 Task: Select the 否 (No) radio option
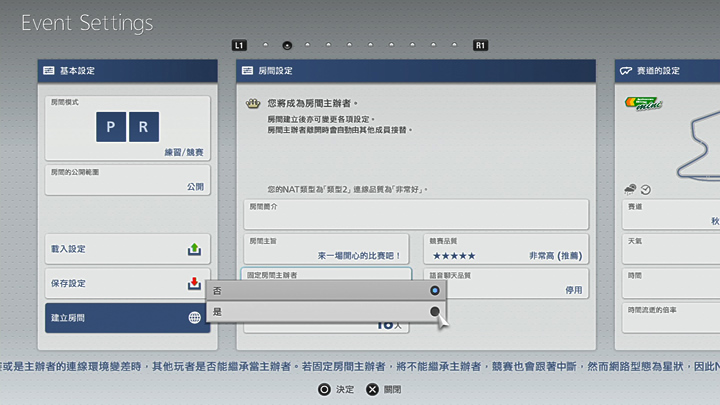434,290
